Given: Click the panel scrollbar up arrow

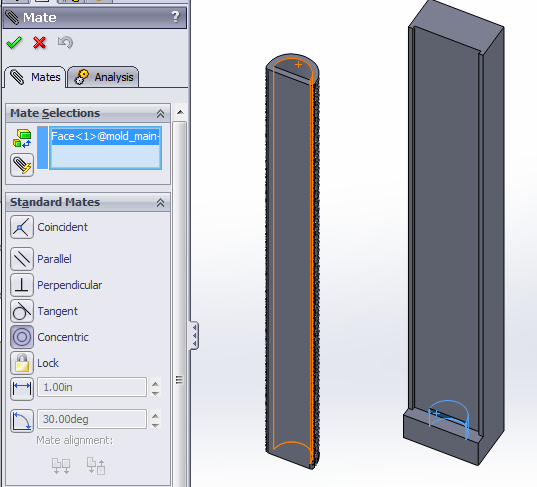Looking at the screenshot, I should pos(180,112).
